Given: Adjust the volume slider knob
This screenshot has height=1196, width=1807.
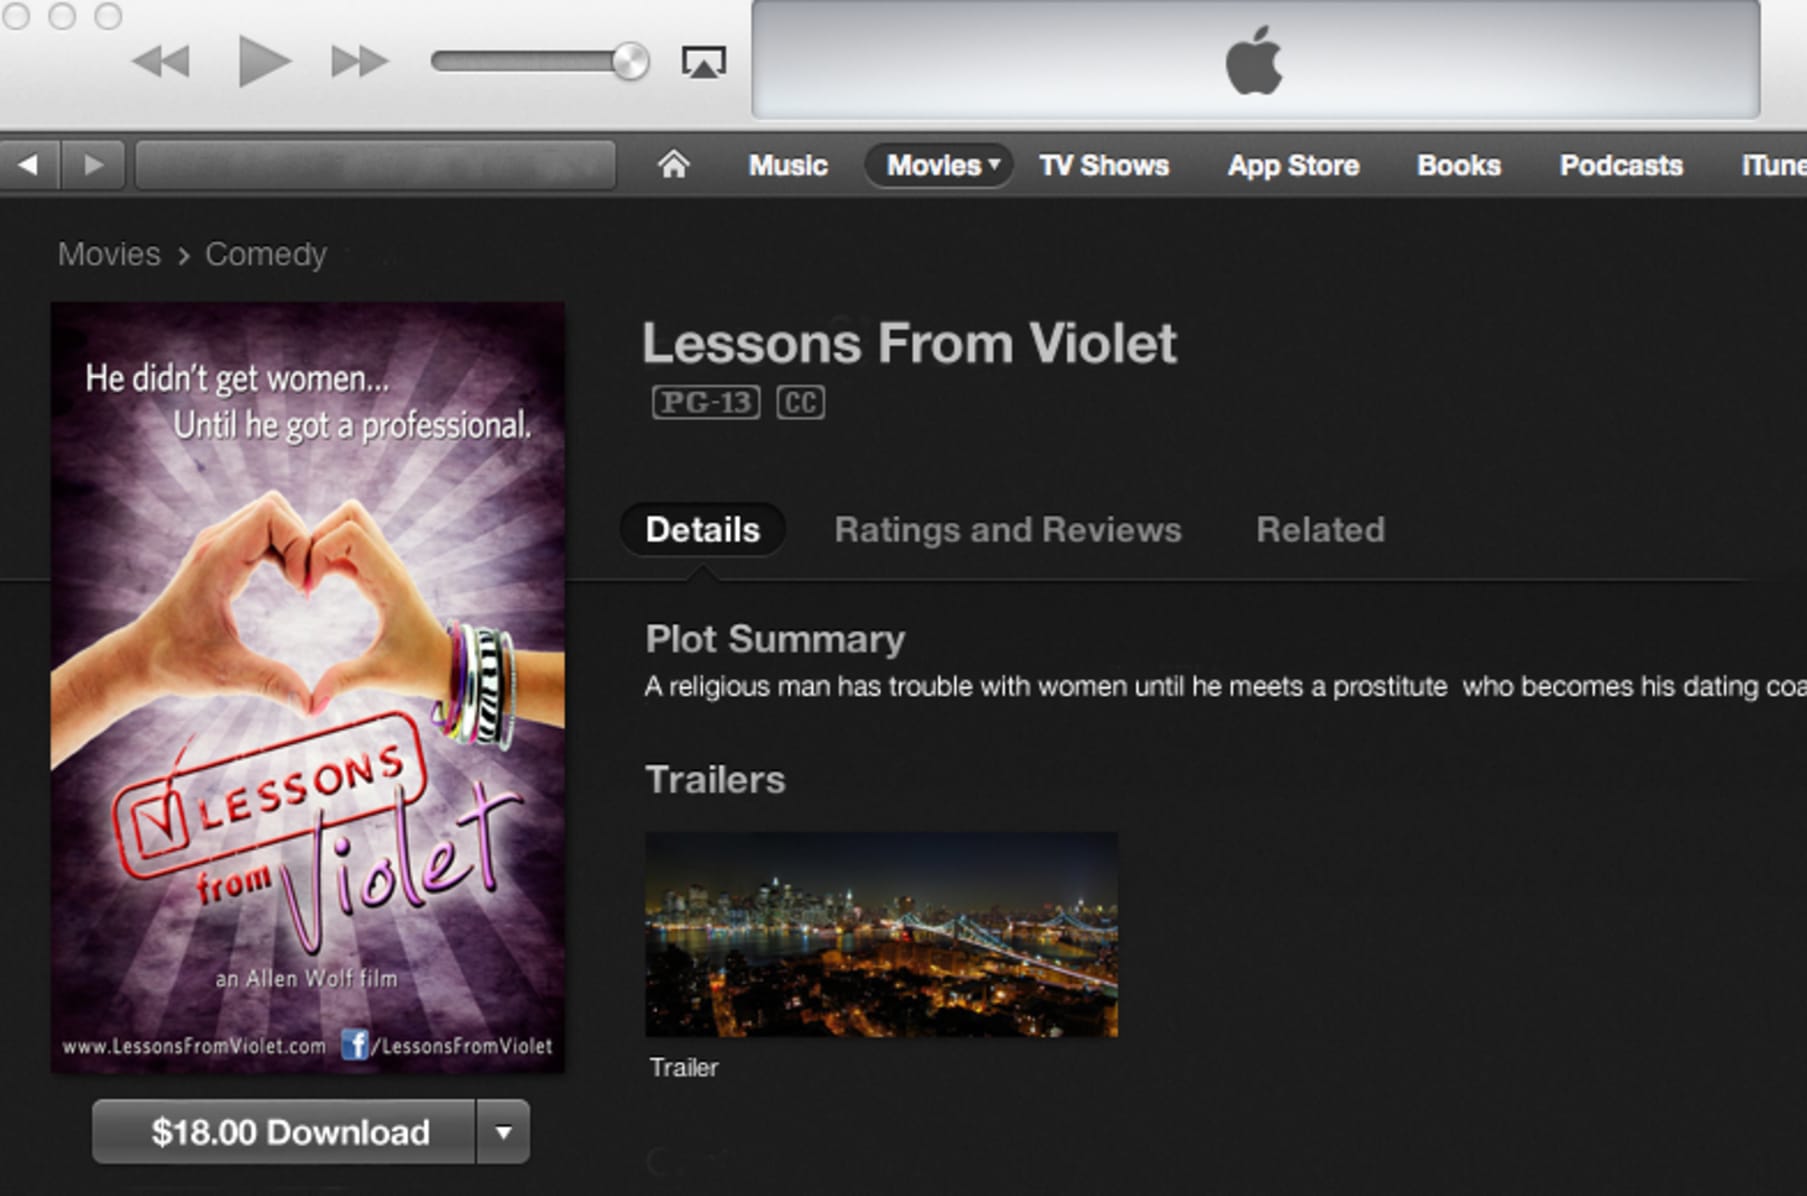Looking at the screenshot, I should click(x=630, y=62).
